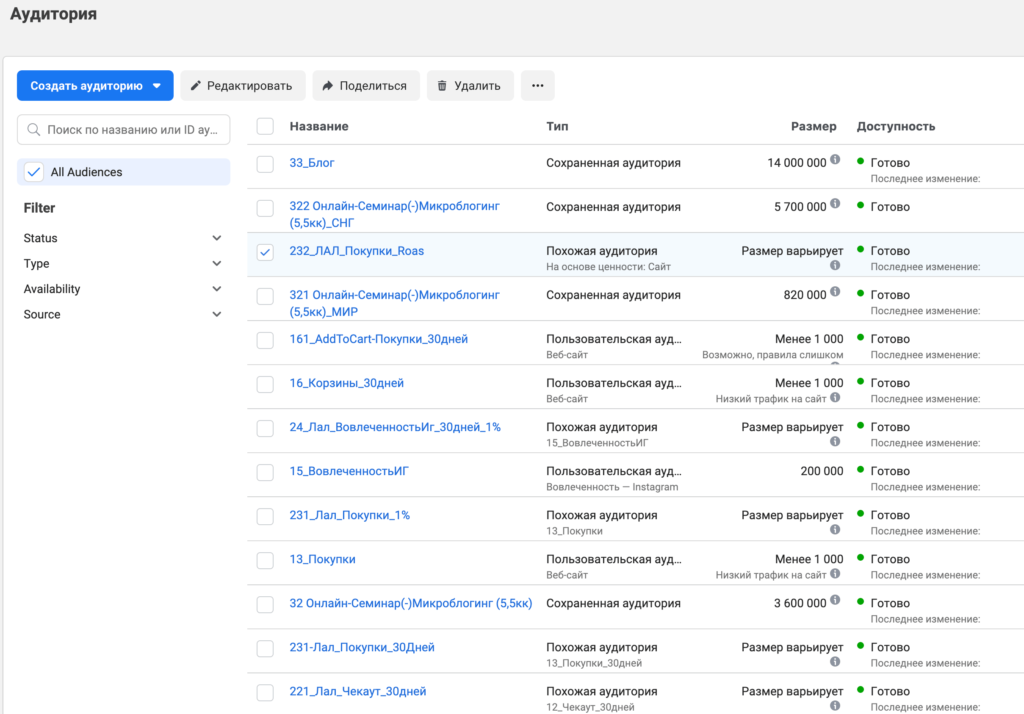Viewport: 1024px width, 714px height.
Task: Click the info icon next to 14 000 000
Action: coord(835,161)
